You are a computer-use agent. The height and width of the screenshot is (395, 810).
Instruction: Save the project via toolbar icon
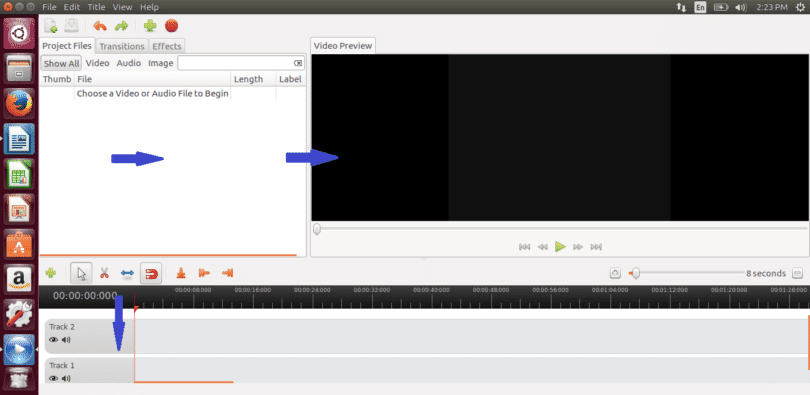pos(71,26)
